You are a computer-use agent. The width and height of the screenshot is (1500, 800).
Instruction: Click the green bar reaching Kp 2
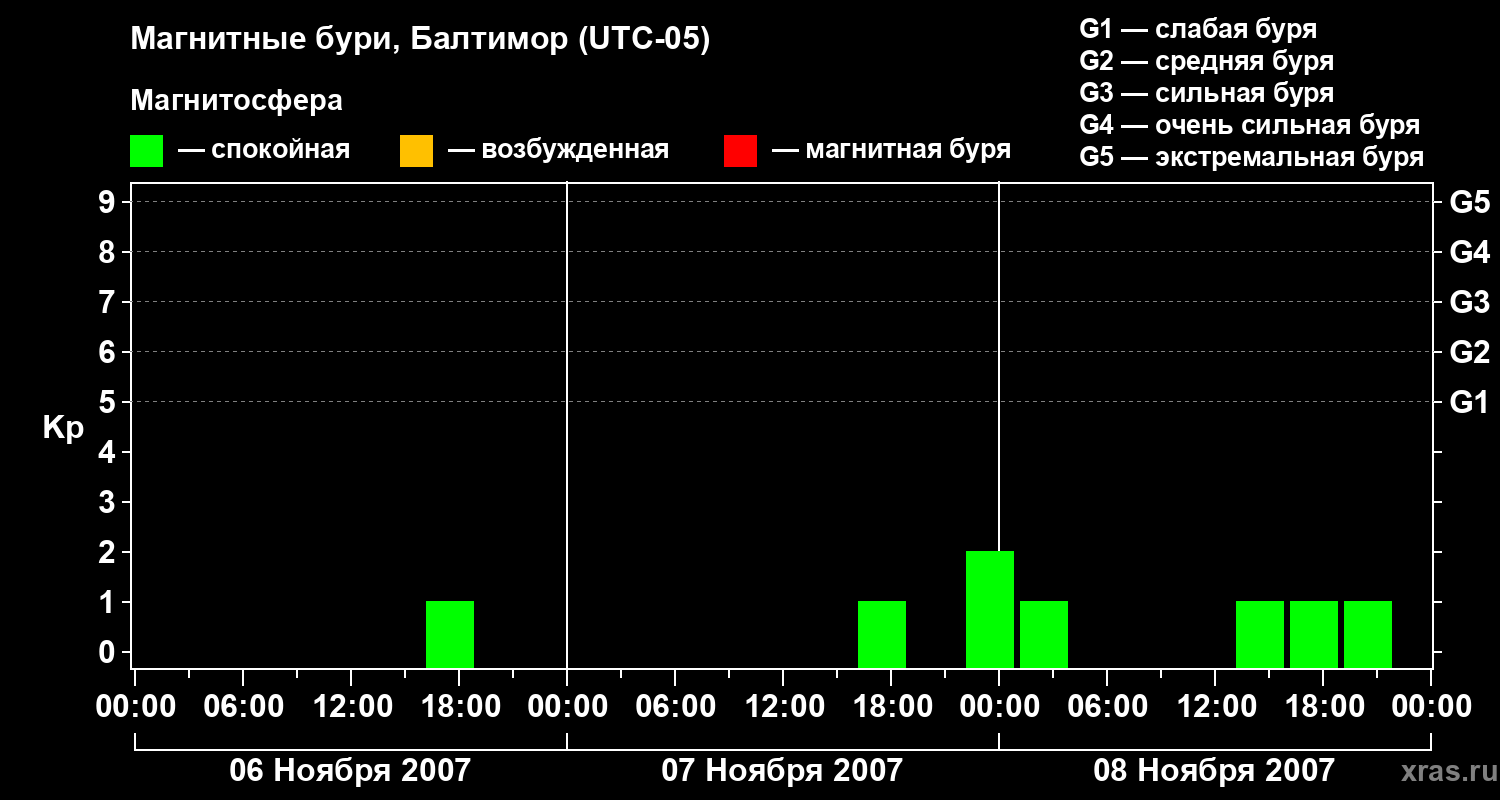point(990,609)
